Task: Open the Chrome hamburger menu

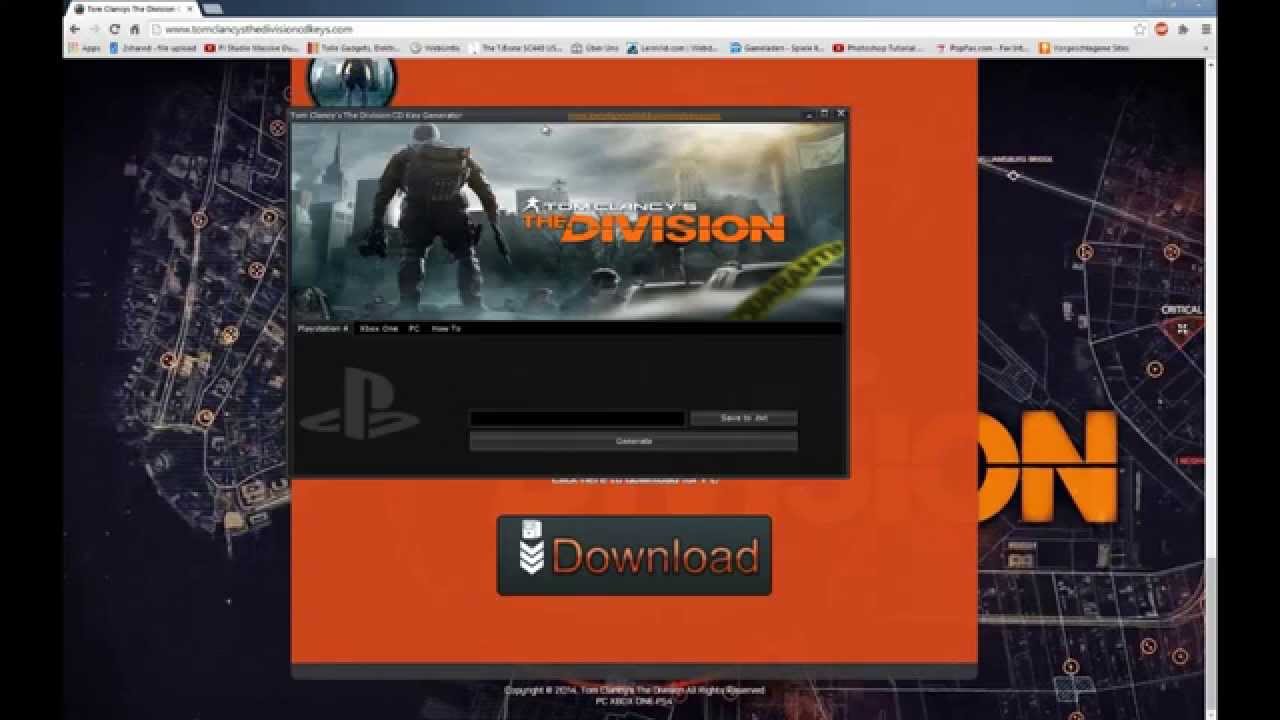Action: click(x=1205, y=29)
